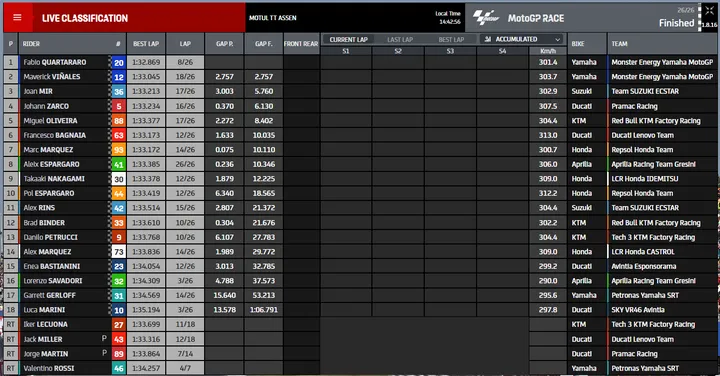Click the MotoGP logo
The width and height of the screenshot is (720, 376).
(486, 18)
